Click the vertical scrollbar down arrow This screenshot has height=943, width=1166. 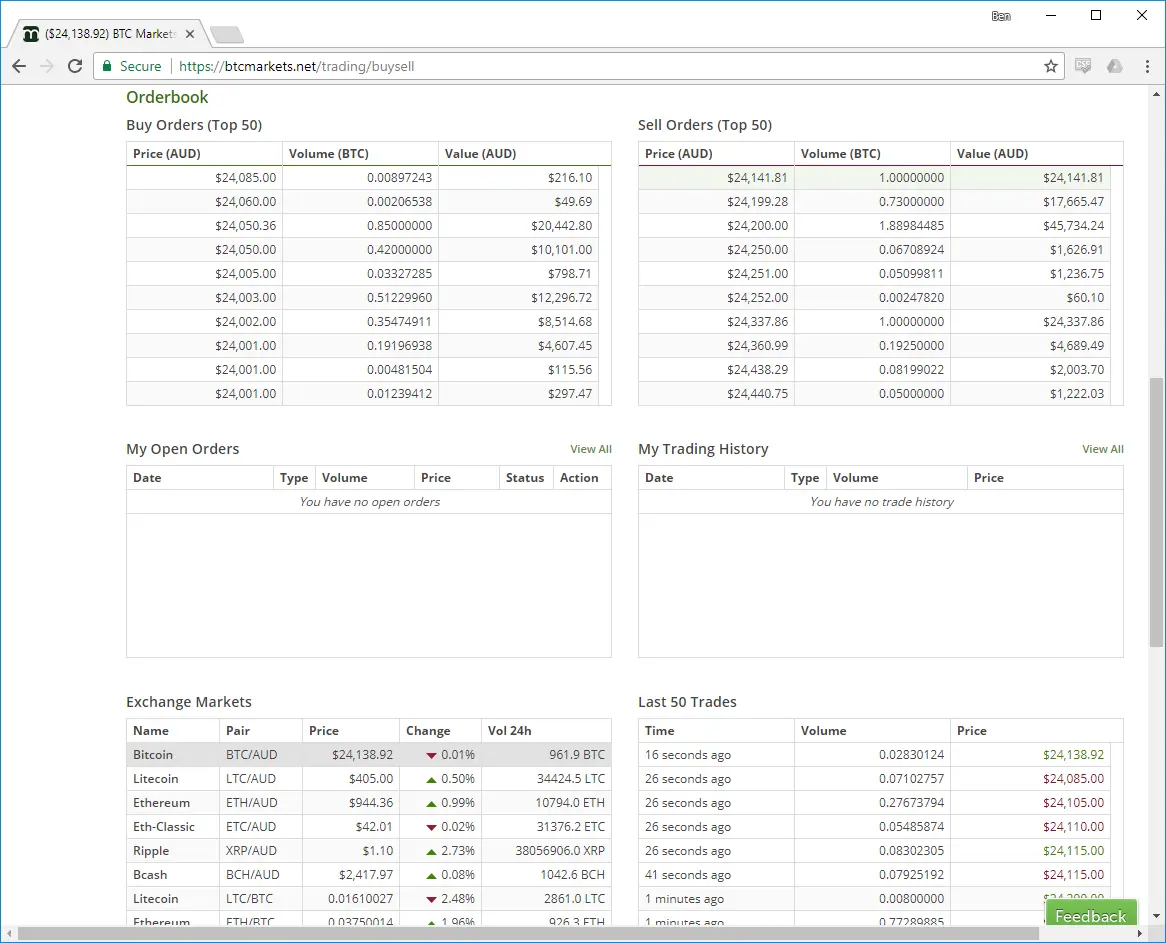[x=1156, y=916]
